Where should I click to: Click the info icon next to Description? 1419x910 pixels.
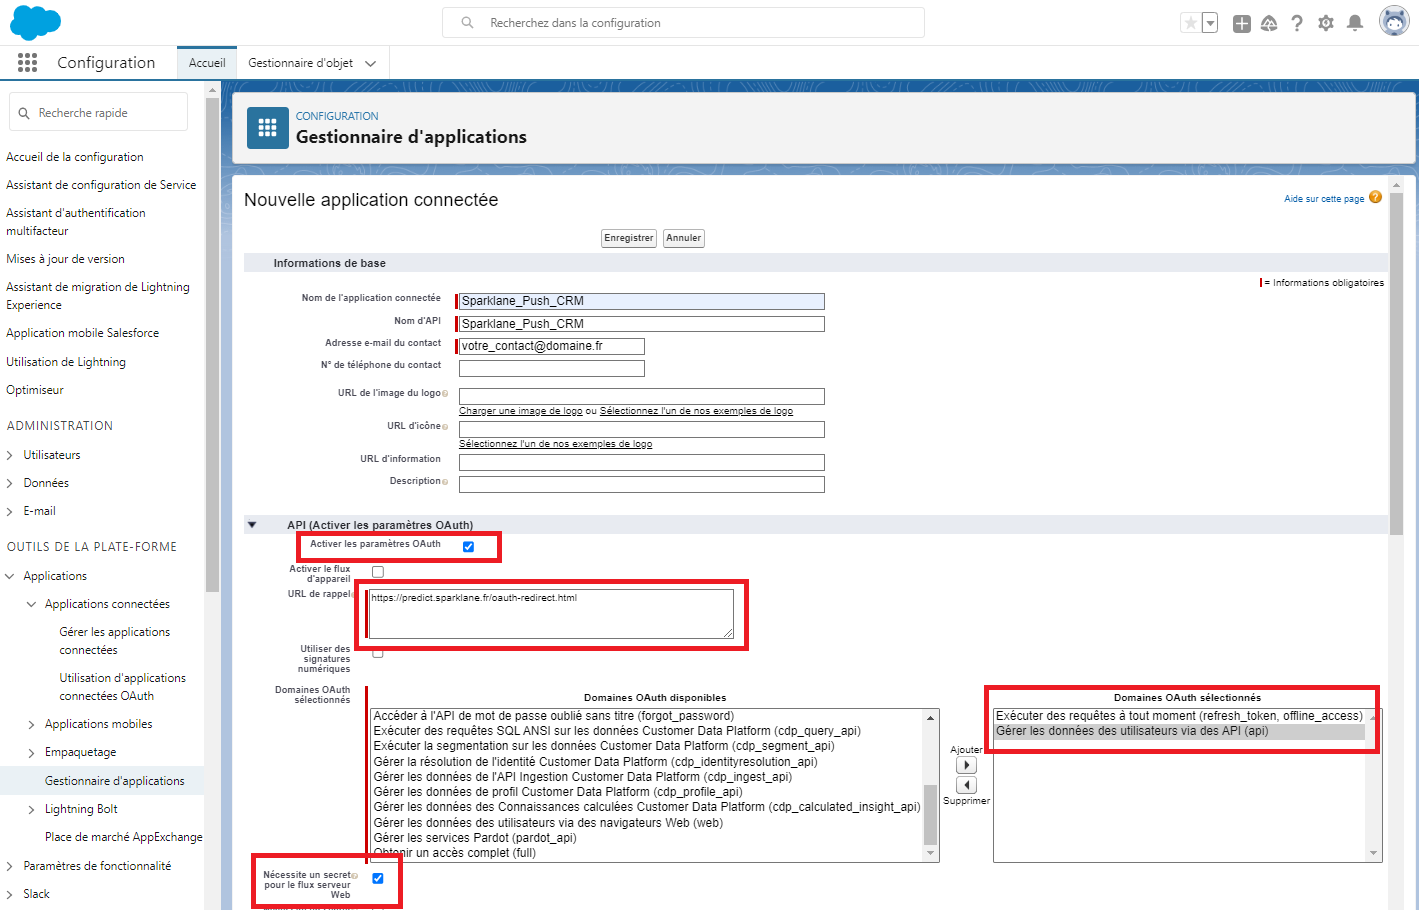[445, 482]
